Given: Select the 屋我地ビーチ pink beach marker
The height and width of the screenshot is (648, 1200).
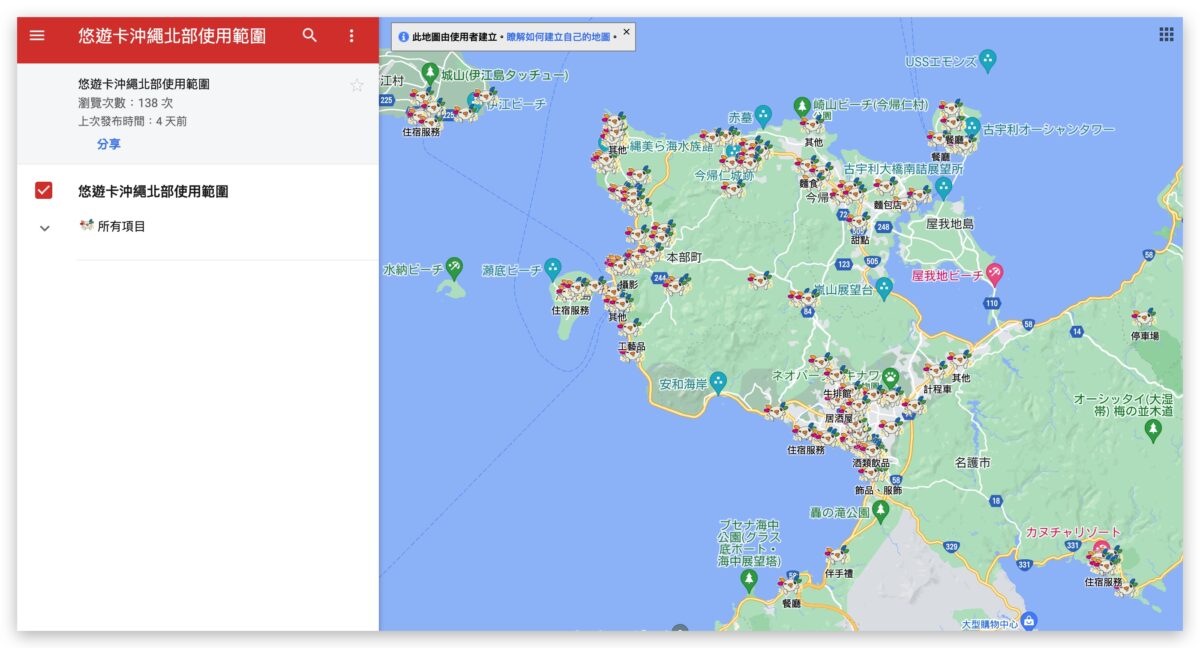Looking at the screenshot, I should [x=994, y=274].
